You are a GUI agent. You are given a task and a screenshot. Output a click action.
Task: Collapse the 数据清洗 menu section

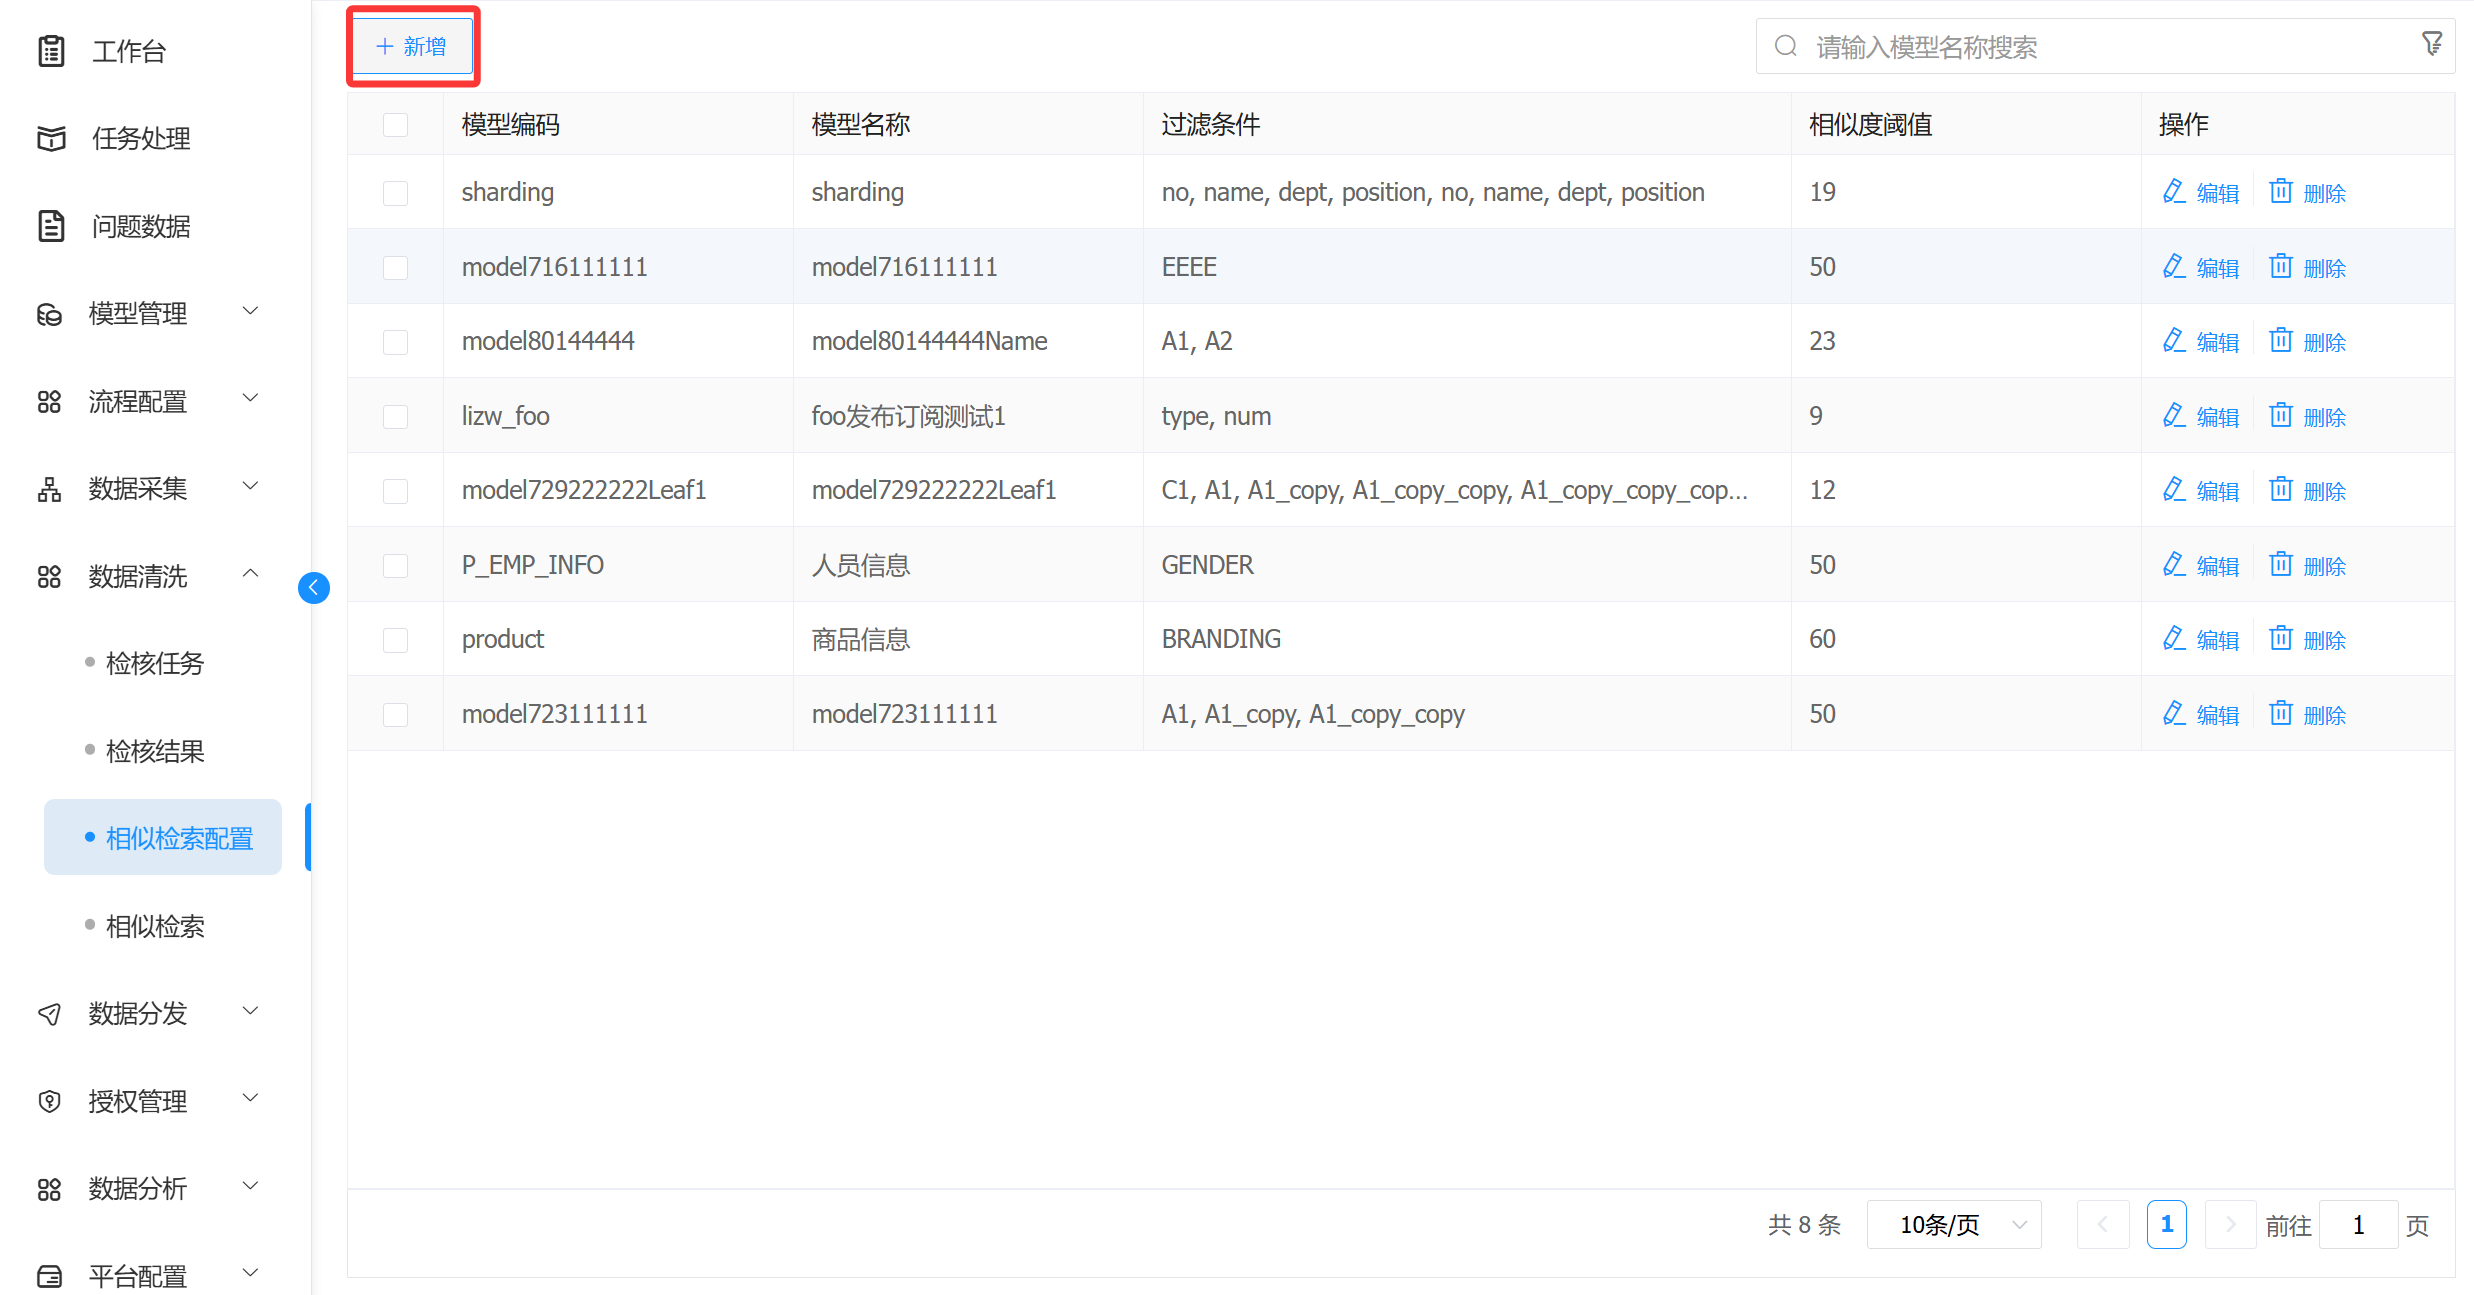pyautogui.click(x=150, y=576)
